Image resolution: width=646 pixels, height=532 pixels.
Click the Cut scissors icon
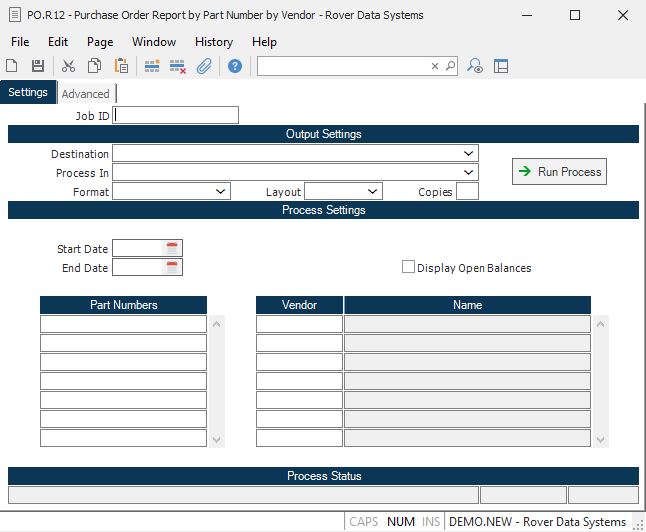point(68,66)
